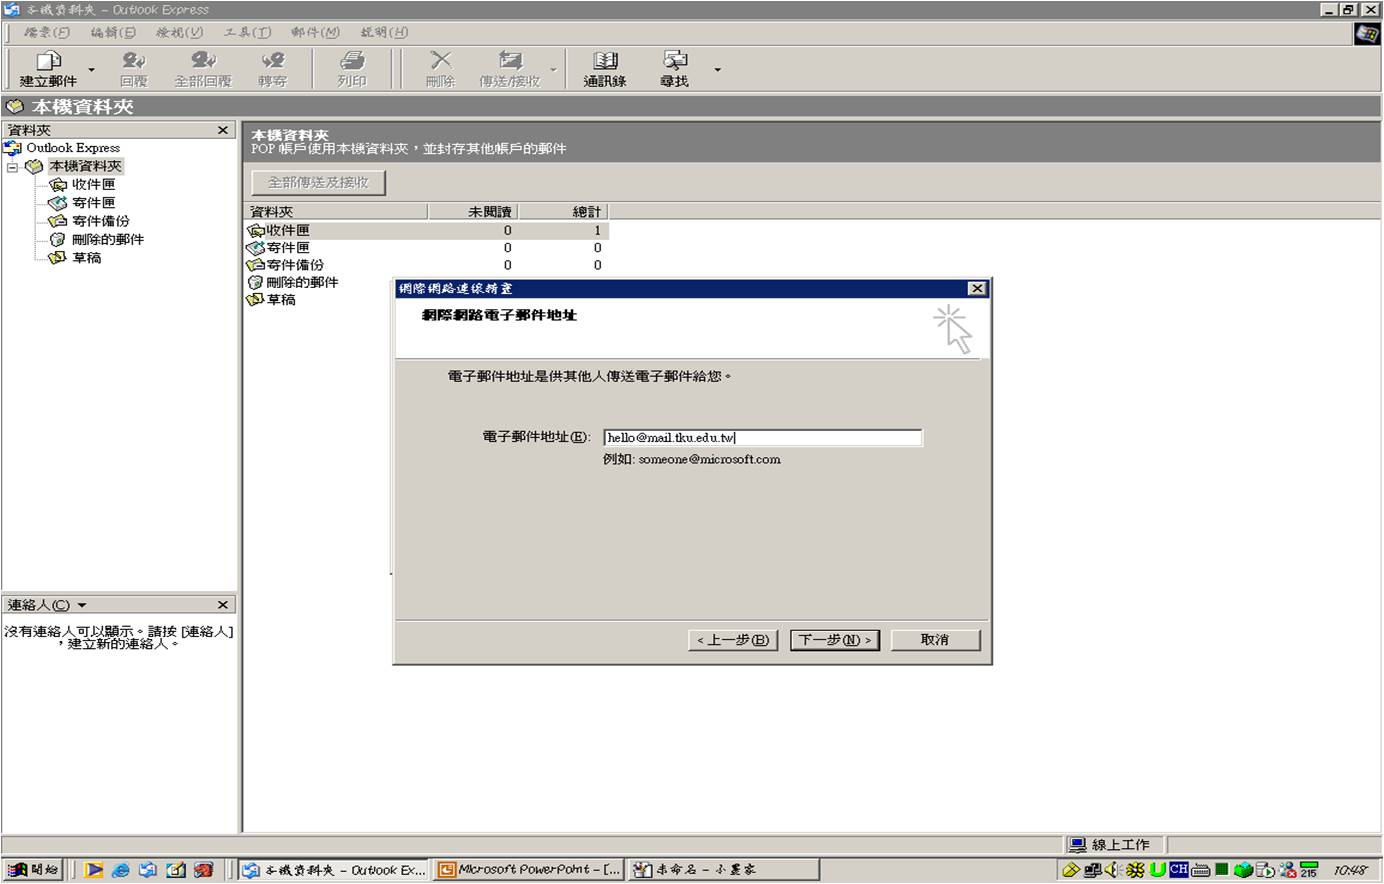Select Outlook Express root in folder tree
This screenshot has height=884, width=1384.
73,148
